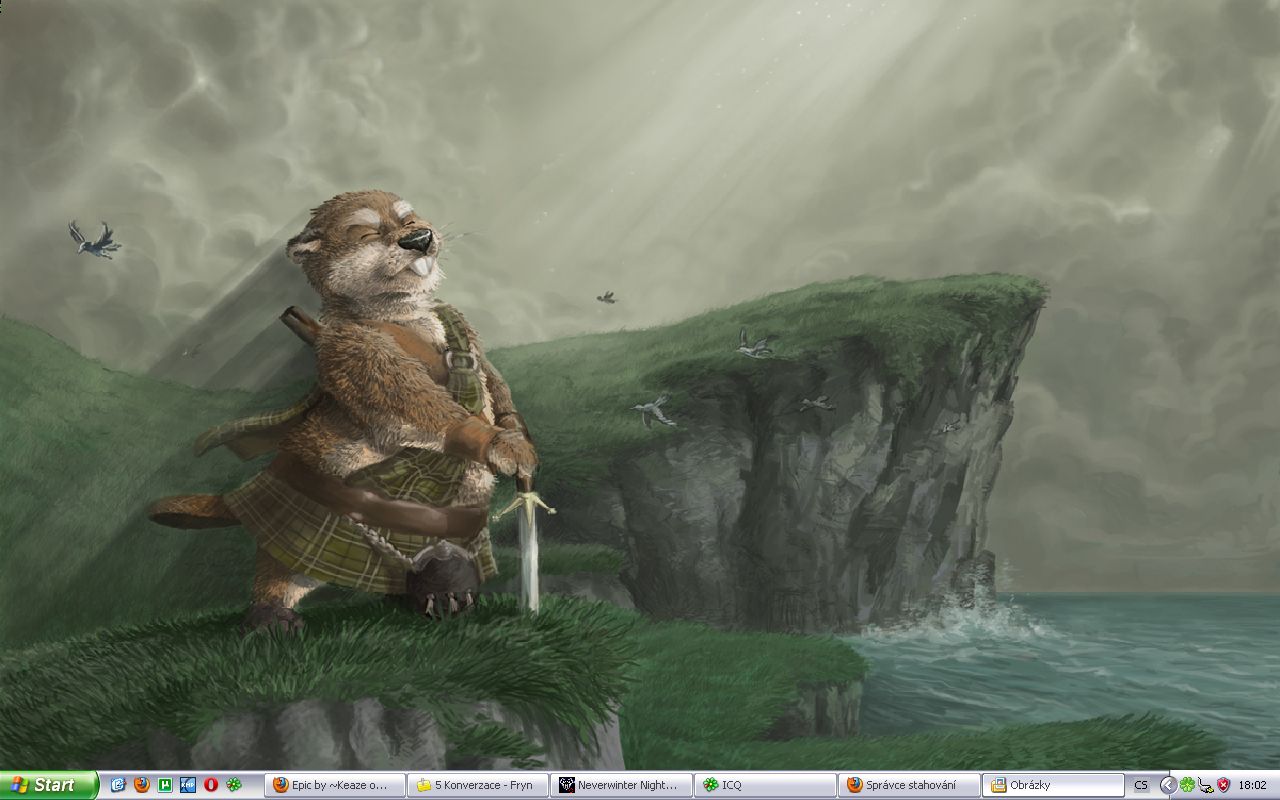Open network connection tray icon
Image resolution: width=1280 pixels, height=800 pixels.
(1205, 785)
